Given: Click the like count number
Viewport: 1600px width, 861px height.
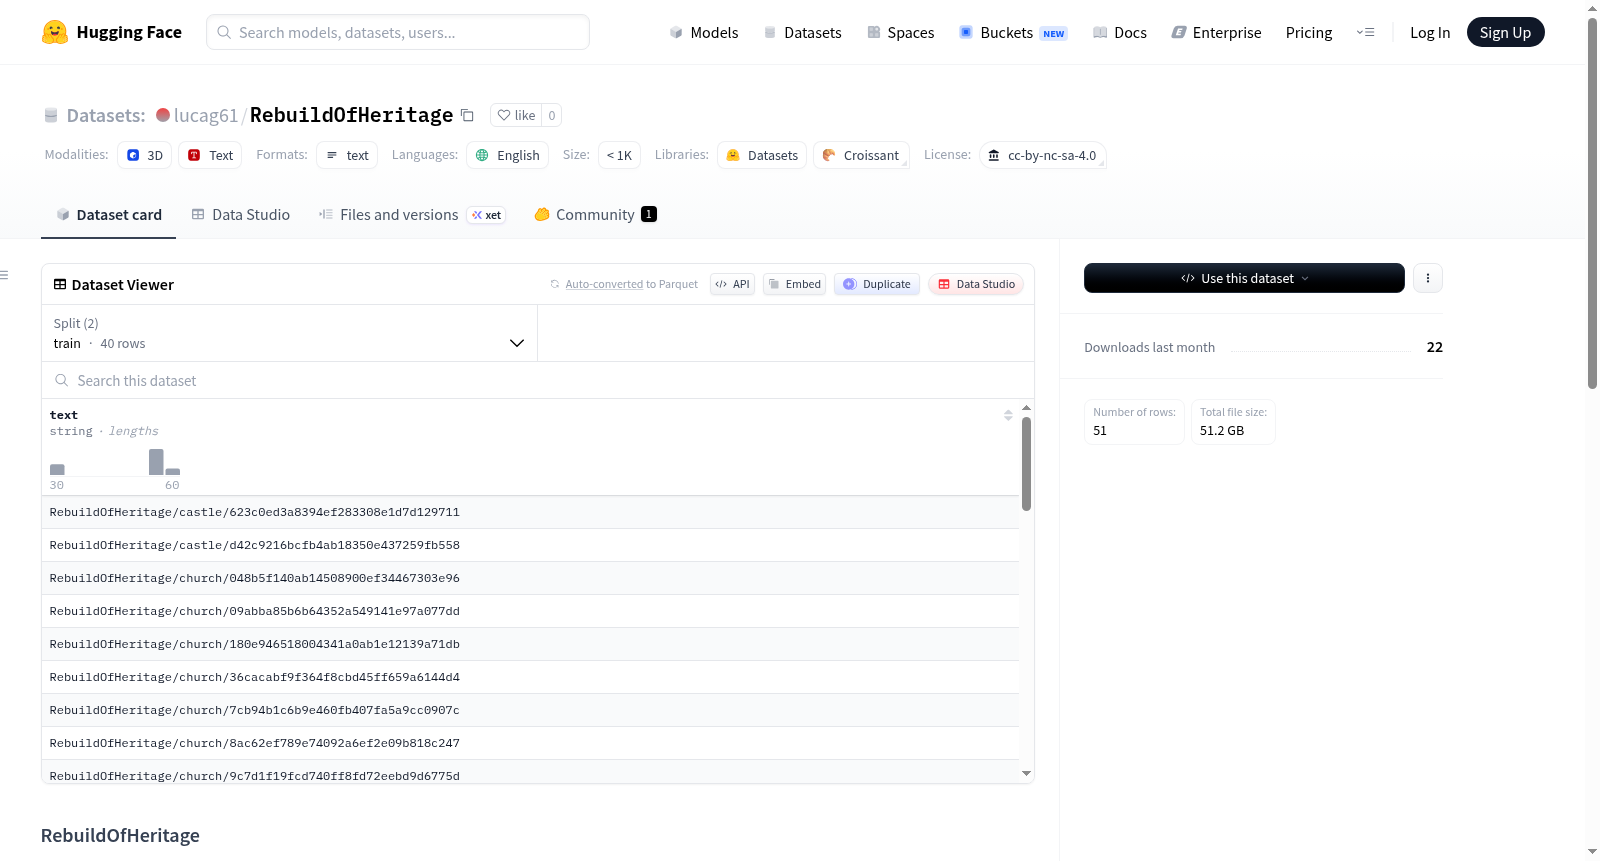Looking at the screenshot, I should [552, 115].
